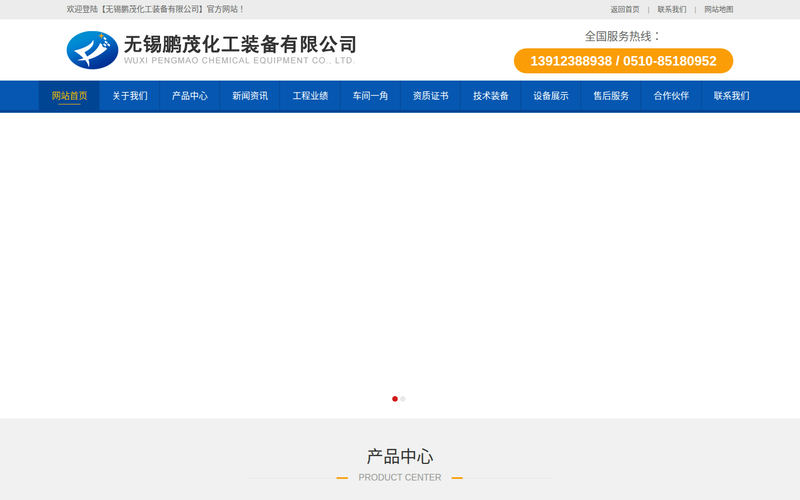This screenshot has width=800, height=500.
Task: Click the orange hotline phone number button
Action: click(x=623, y=61)
